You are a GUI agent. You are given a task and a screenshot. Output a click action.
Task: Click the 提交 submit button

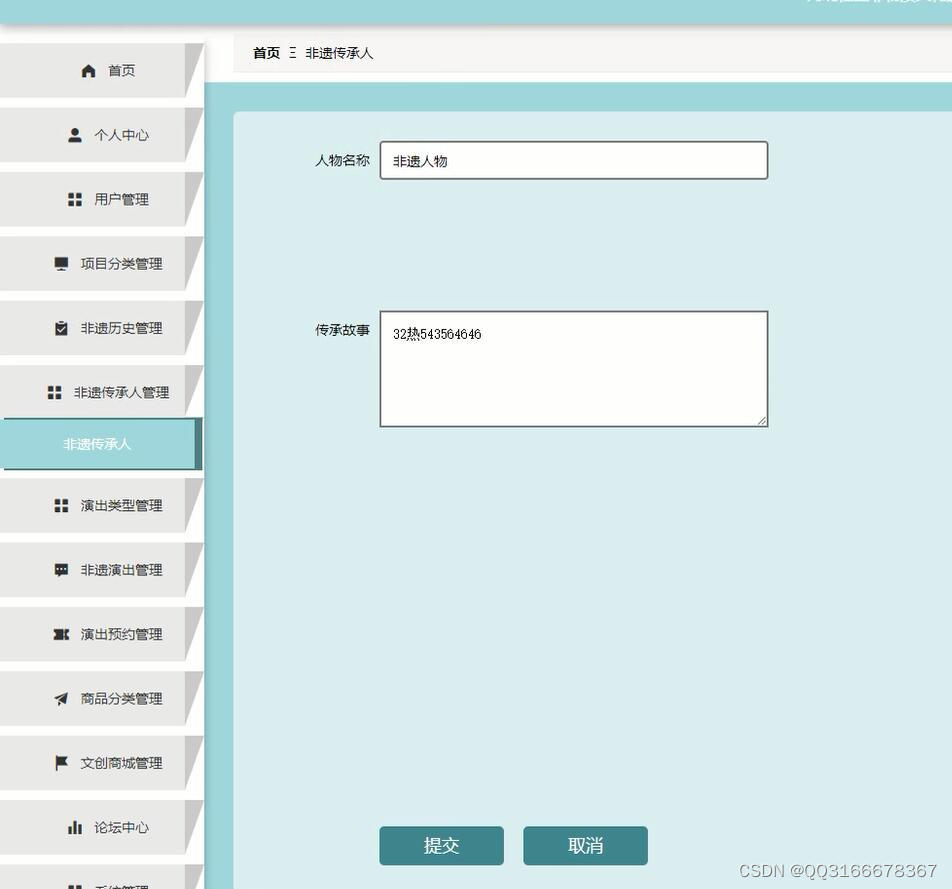441,845
